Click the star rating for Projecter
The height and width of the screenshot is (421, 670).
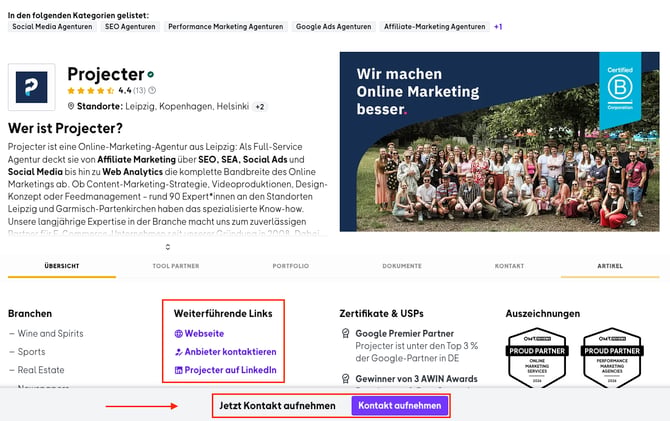pos(91,91)
